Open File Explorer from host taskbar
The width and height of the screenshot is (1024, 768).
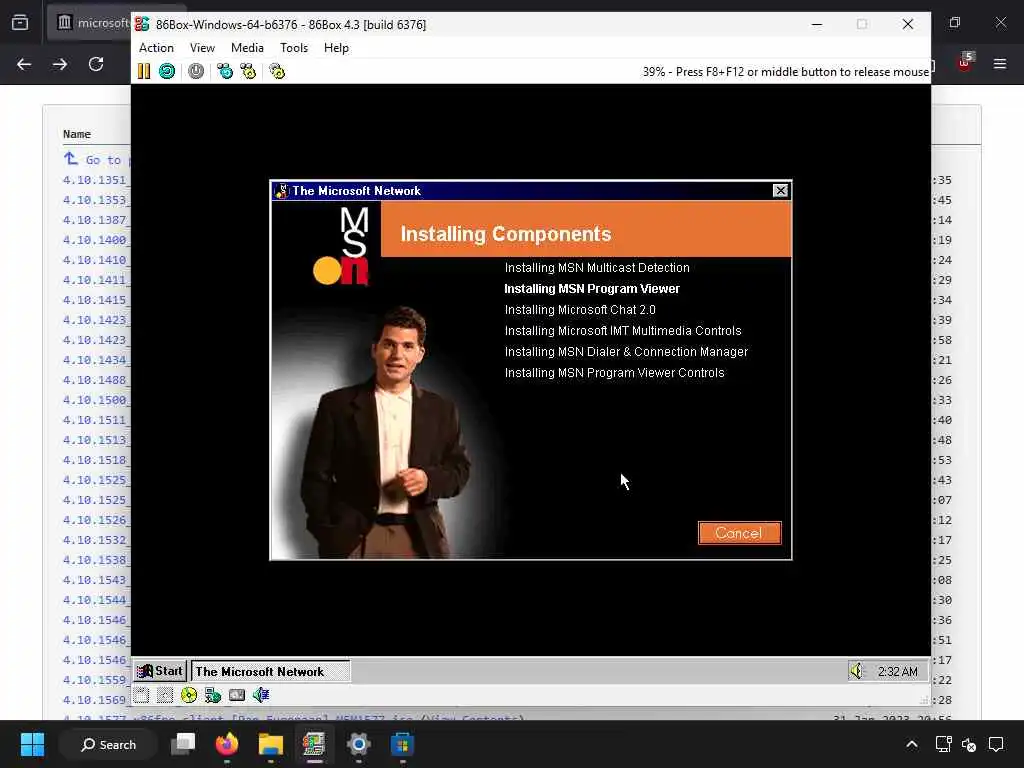[x=270, y=744]
